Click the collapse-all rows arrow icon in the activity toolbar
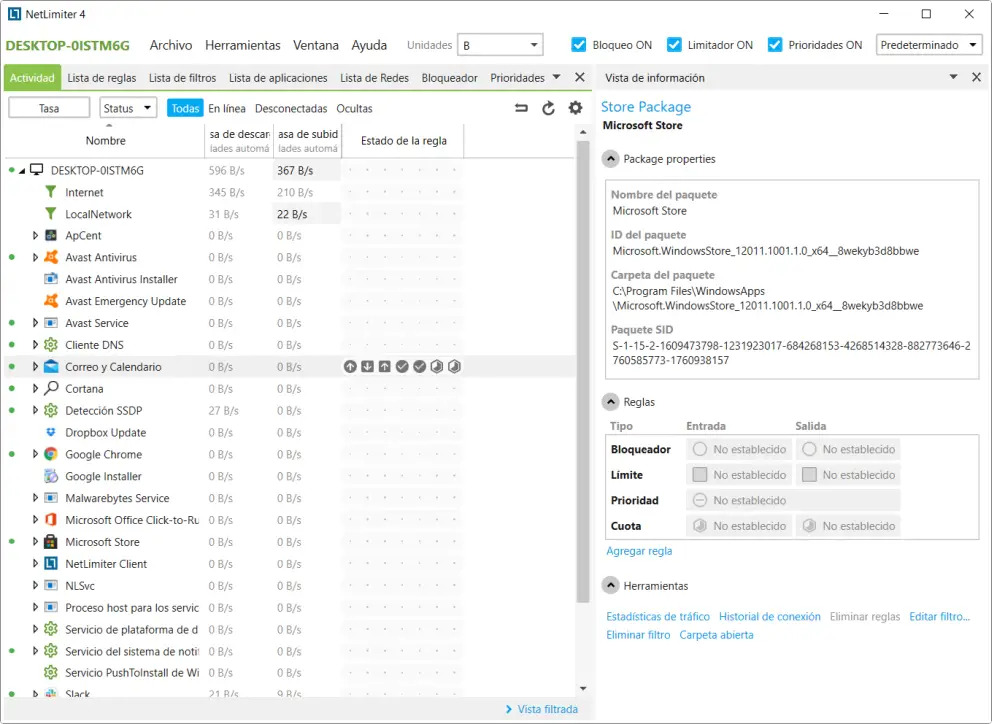 (x=521, y=108)
